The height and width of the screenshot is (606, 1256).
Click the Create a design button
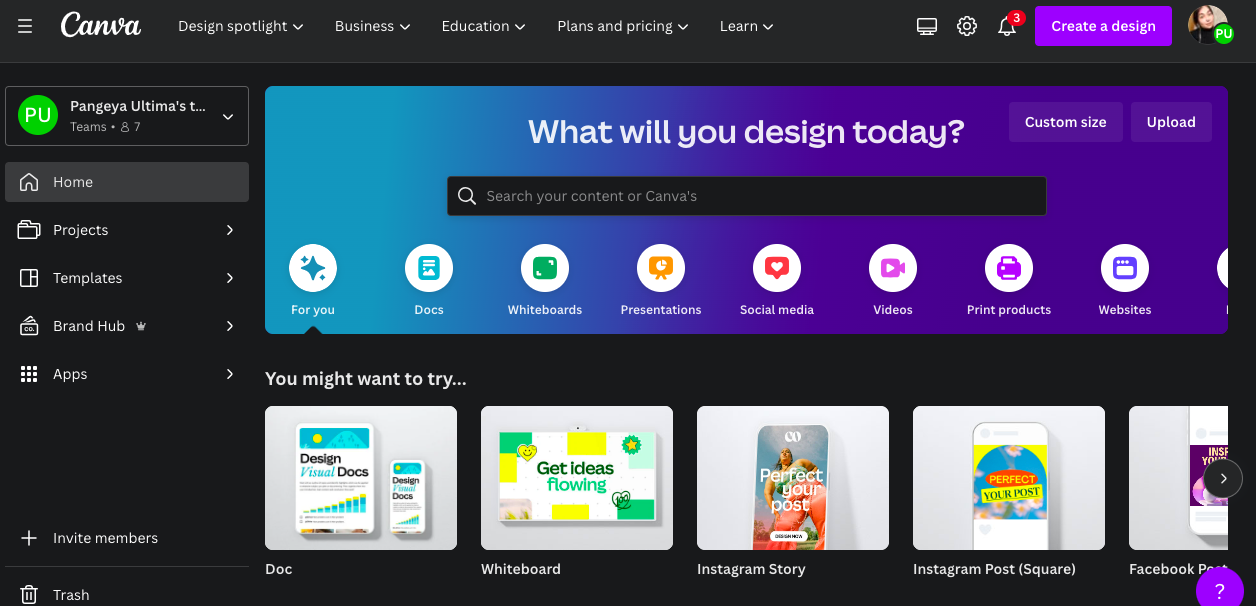pos(1103,26)
